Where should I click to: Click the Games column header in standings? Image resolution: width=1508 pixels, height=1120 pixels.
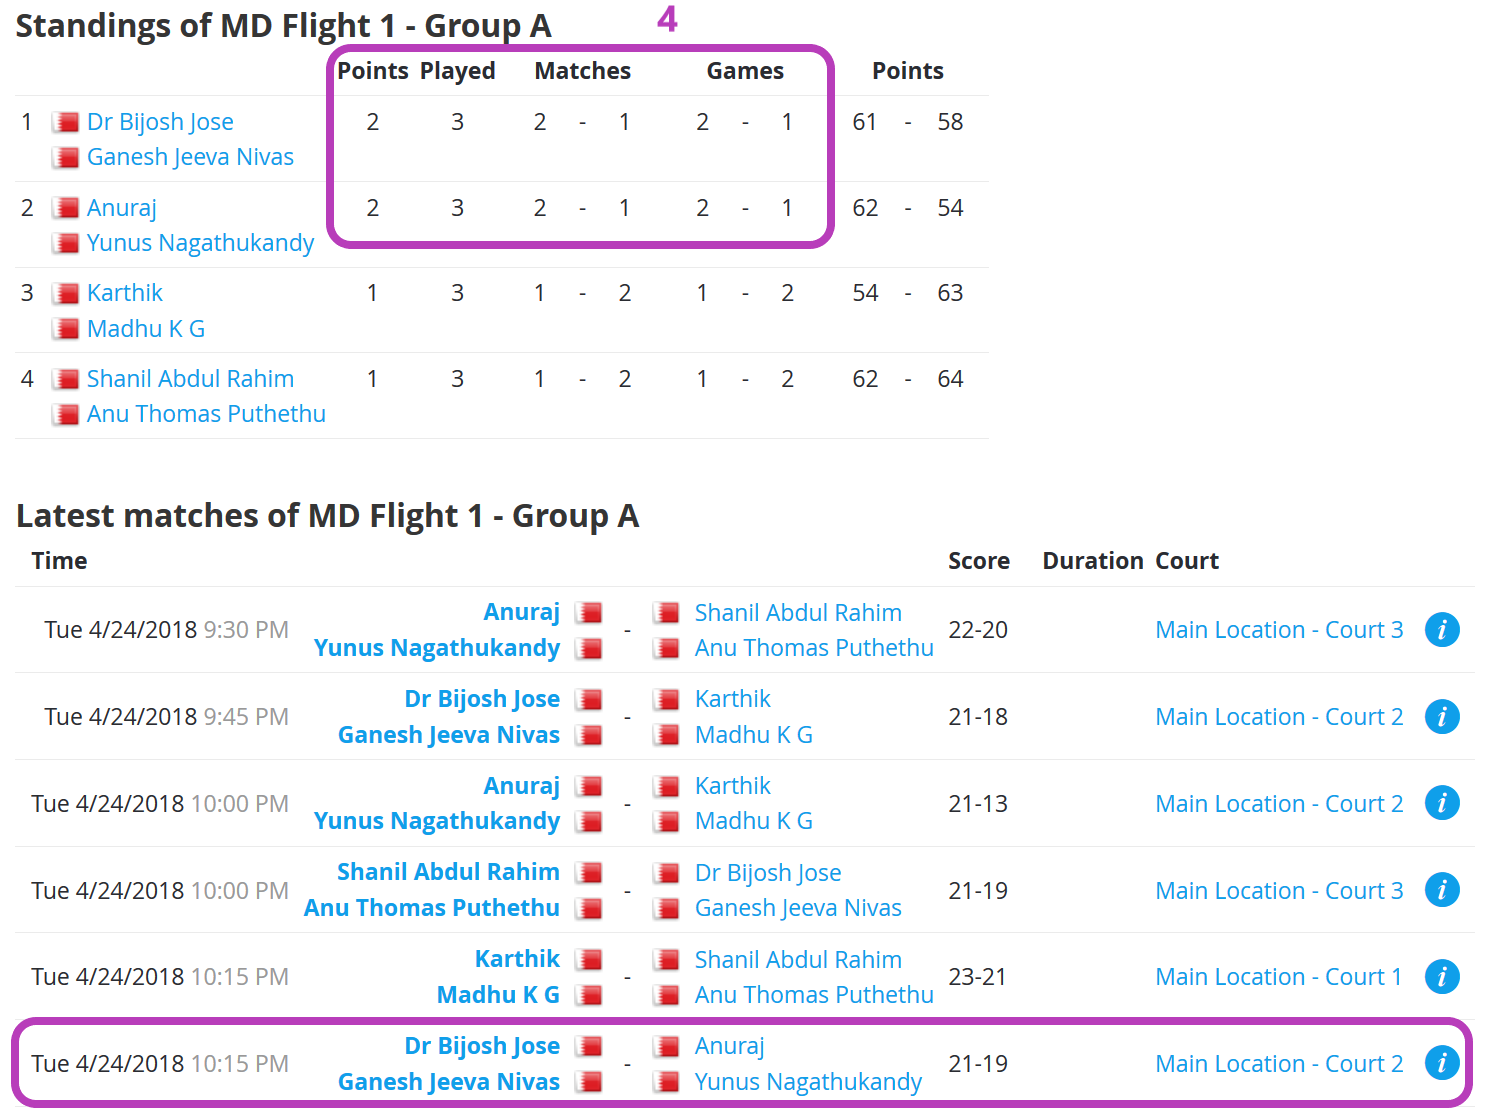pos(744,71)
